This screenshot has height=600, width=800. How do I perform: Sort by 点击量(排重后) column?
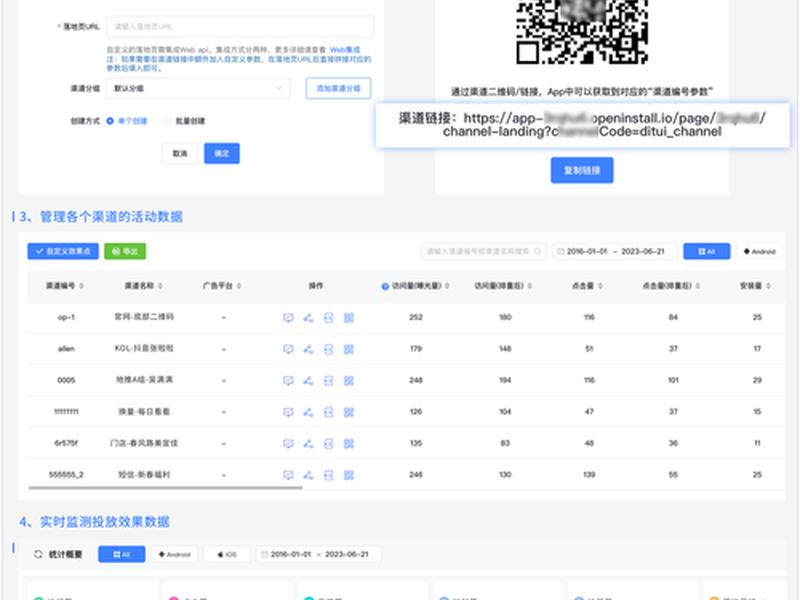point(697,286)
